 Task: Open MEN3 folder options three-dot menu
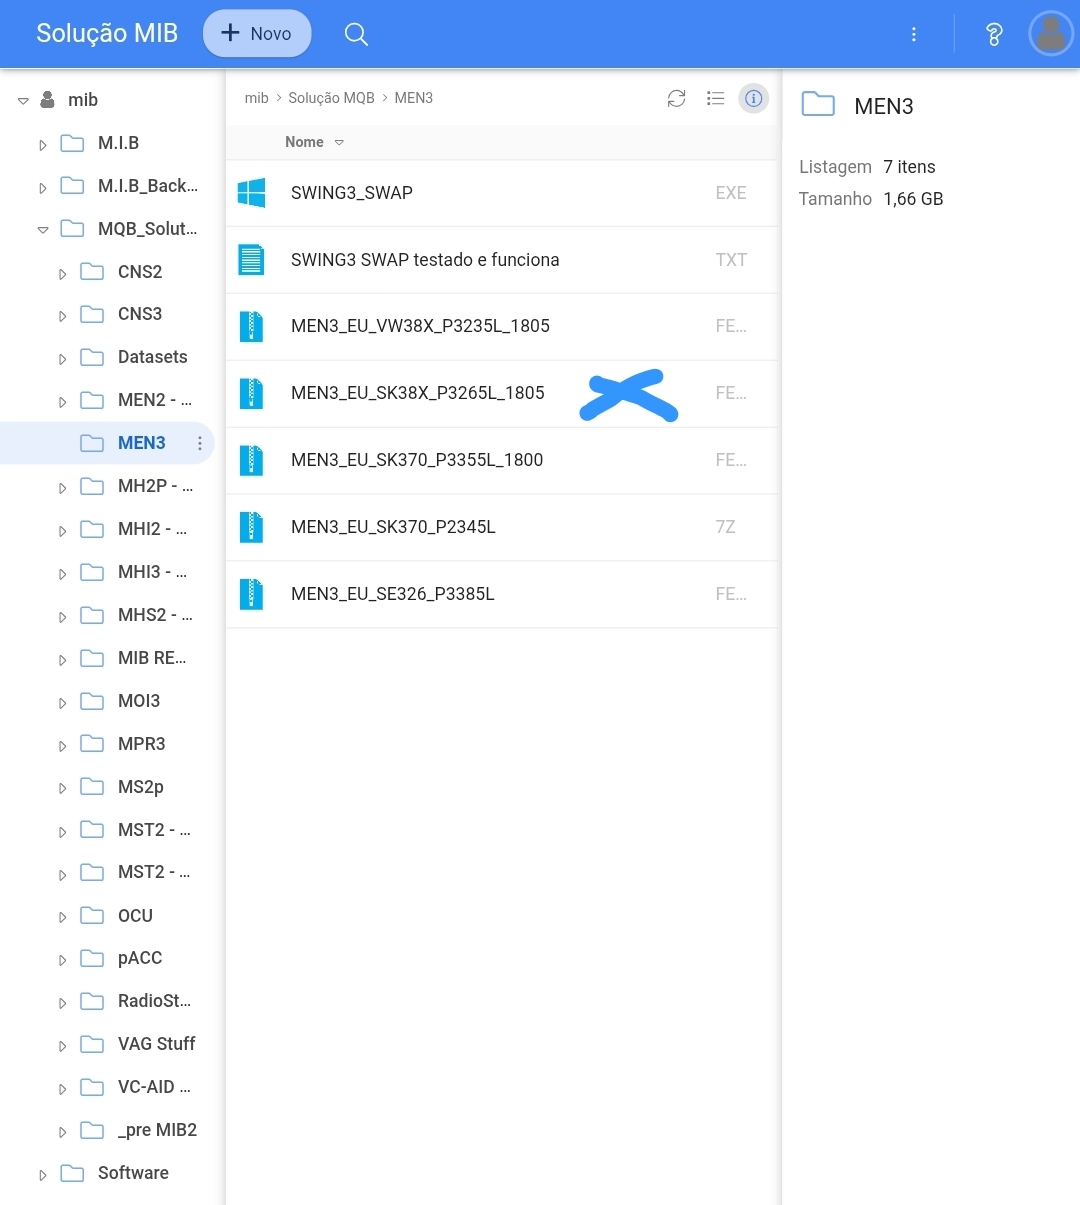pos(200,443)
